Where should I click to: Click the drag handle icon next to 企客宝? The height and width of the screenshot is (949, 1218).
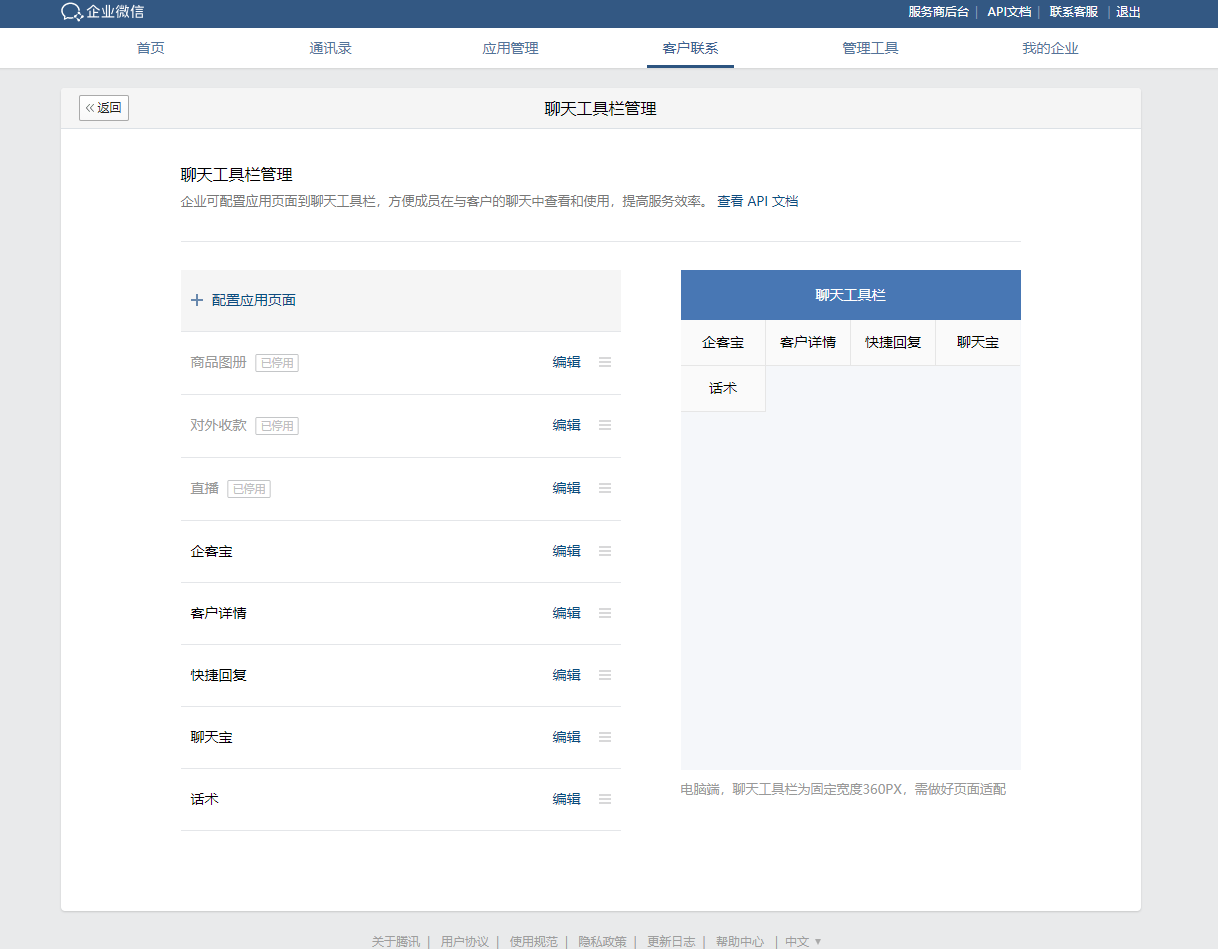pyautogui.click(x=604, y=550)
